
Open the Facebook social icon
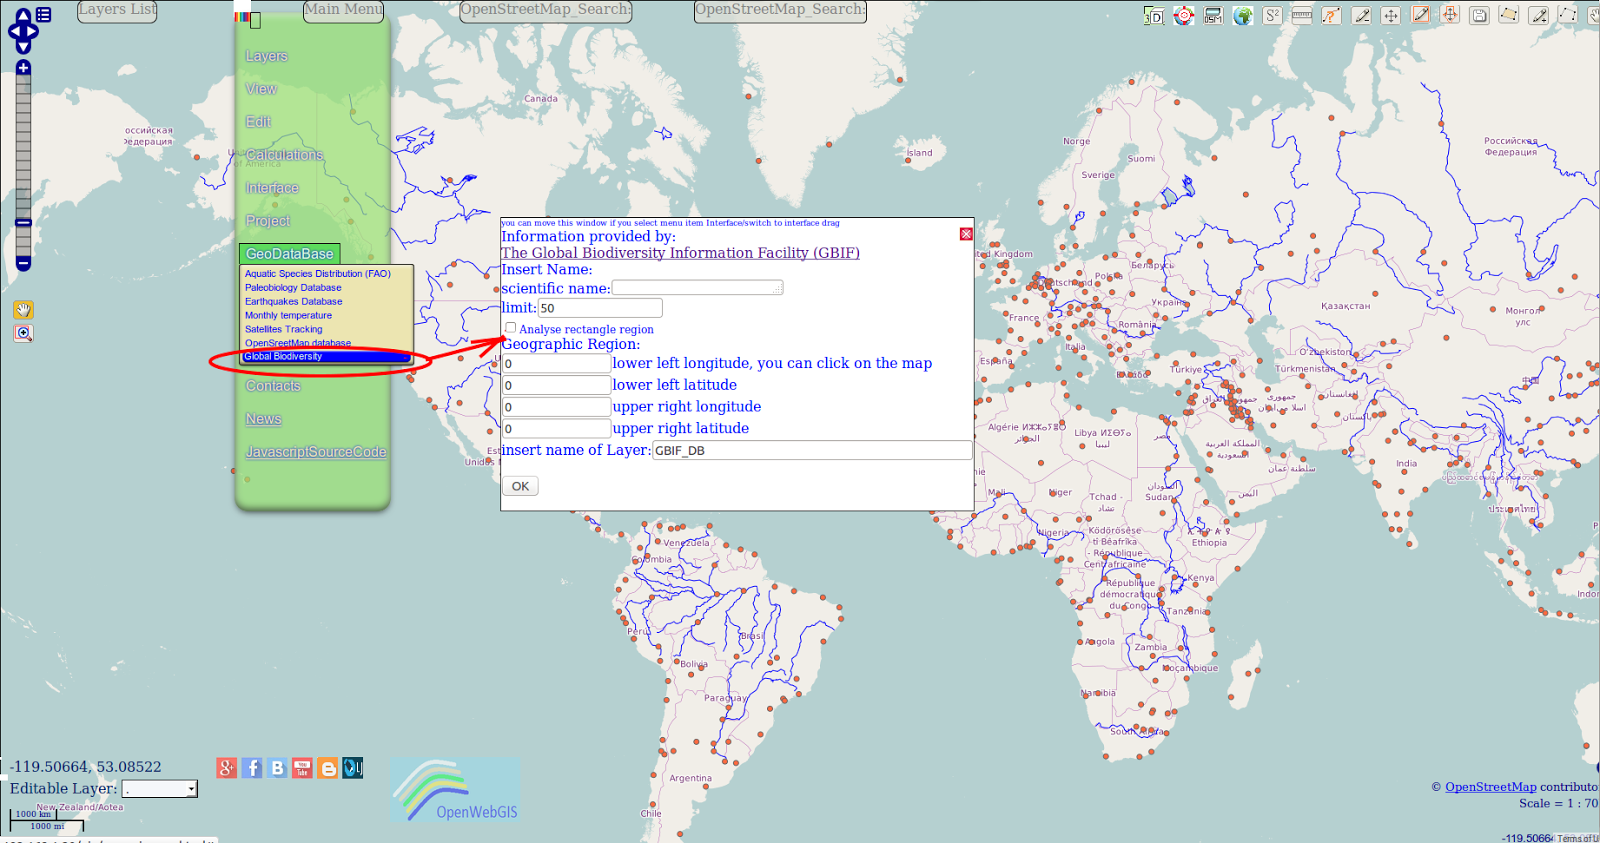252,768
